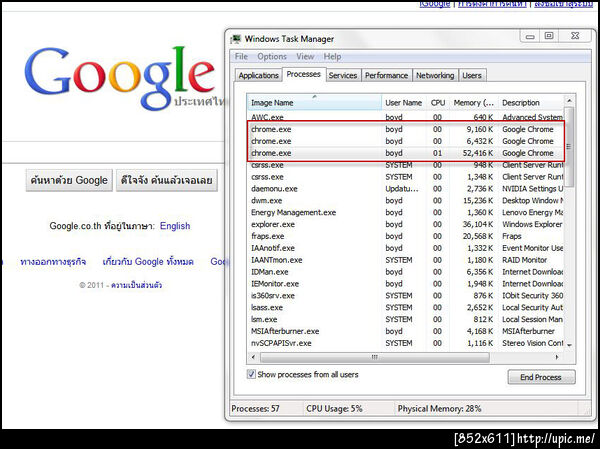Select the nvSCPAPISvr.exe process
Screen dimensions: 600x449
click(x=405, y=343)
